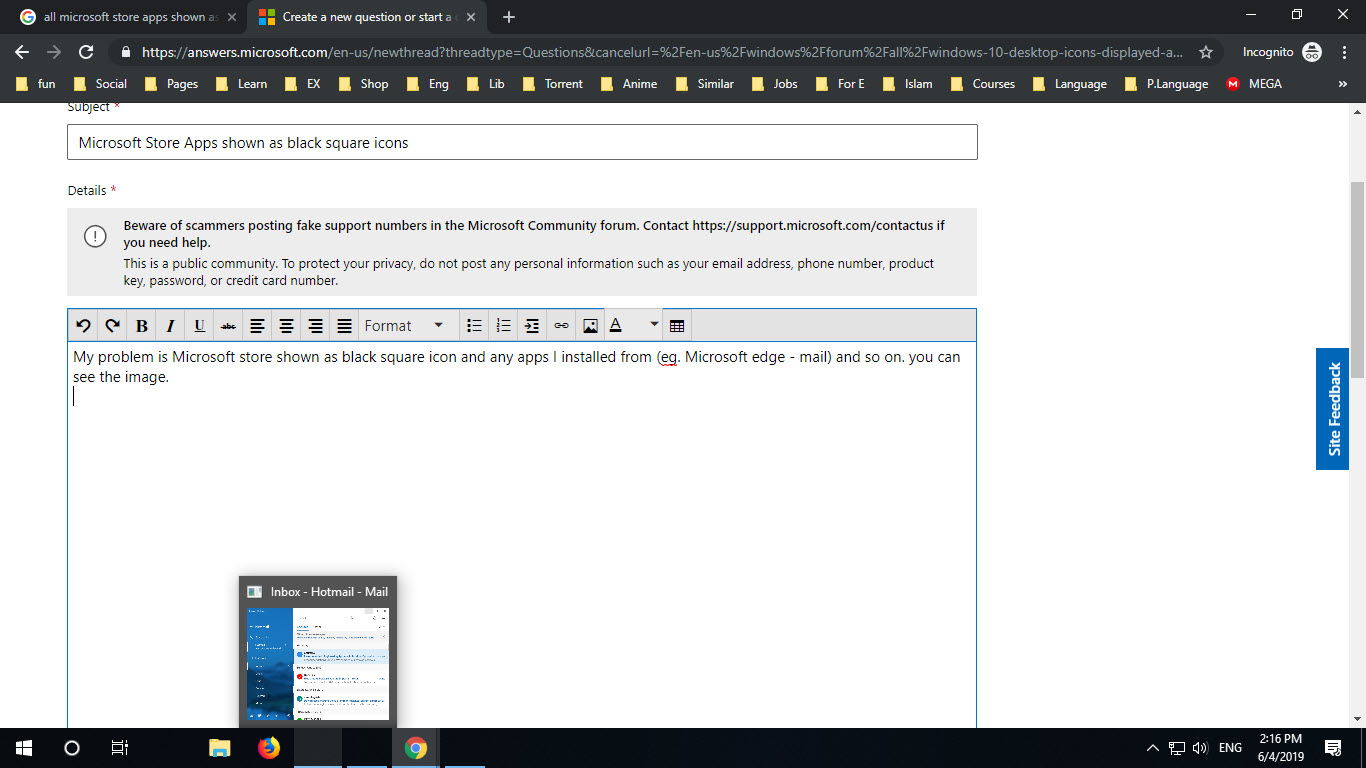Align text left
The image size is (1366, 768).
click(258, 326)
